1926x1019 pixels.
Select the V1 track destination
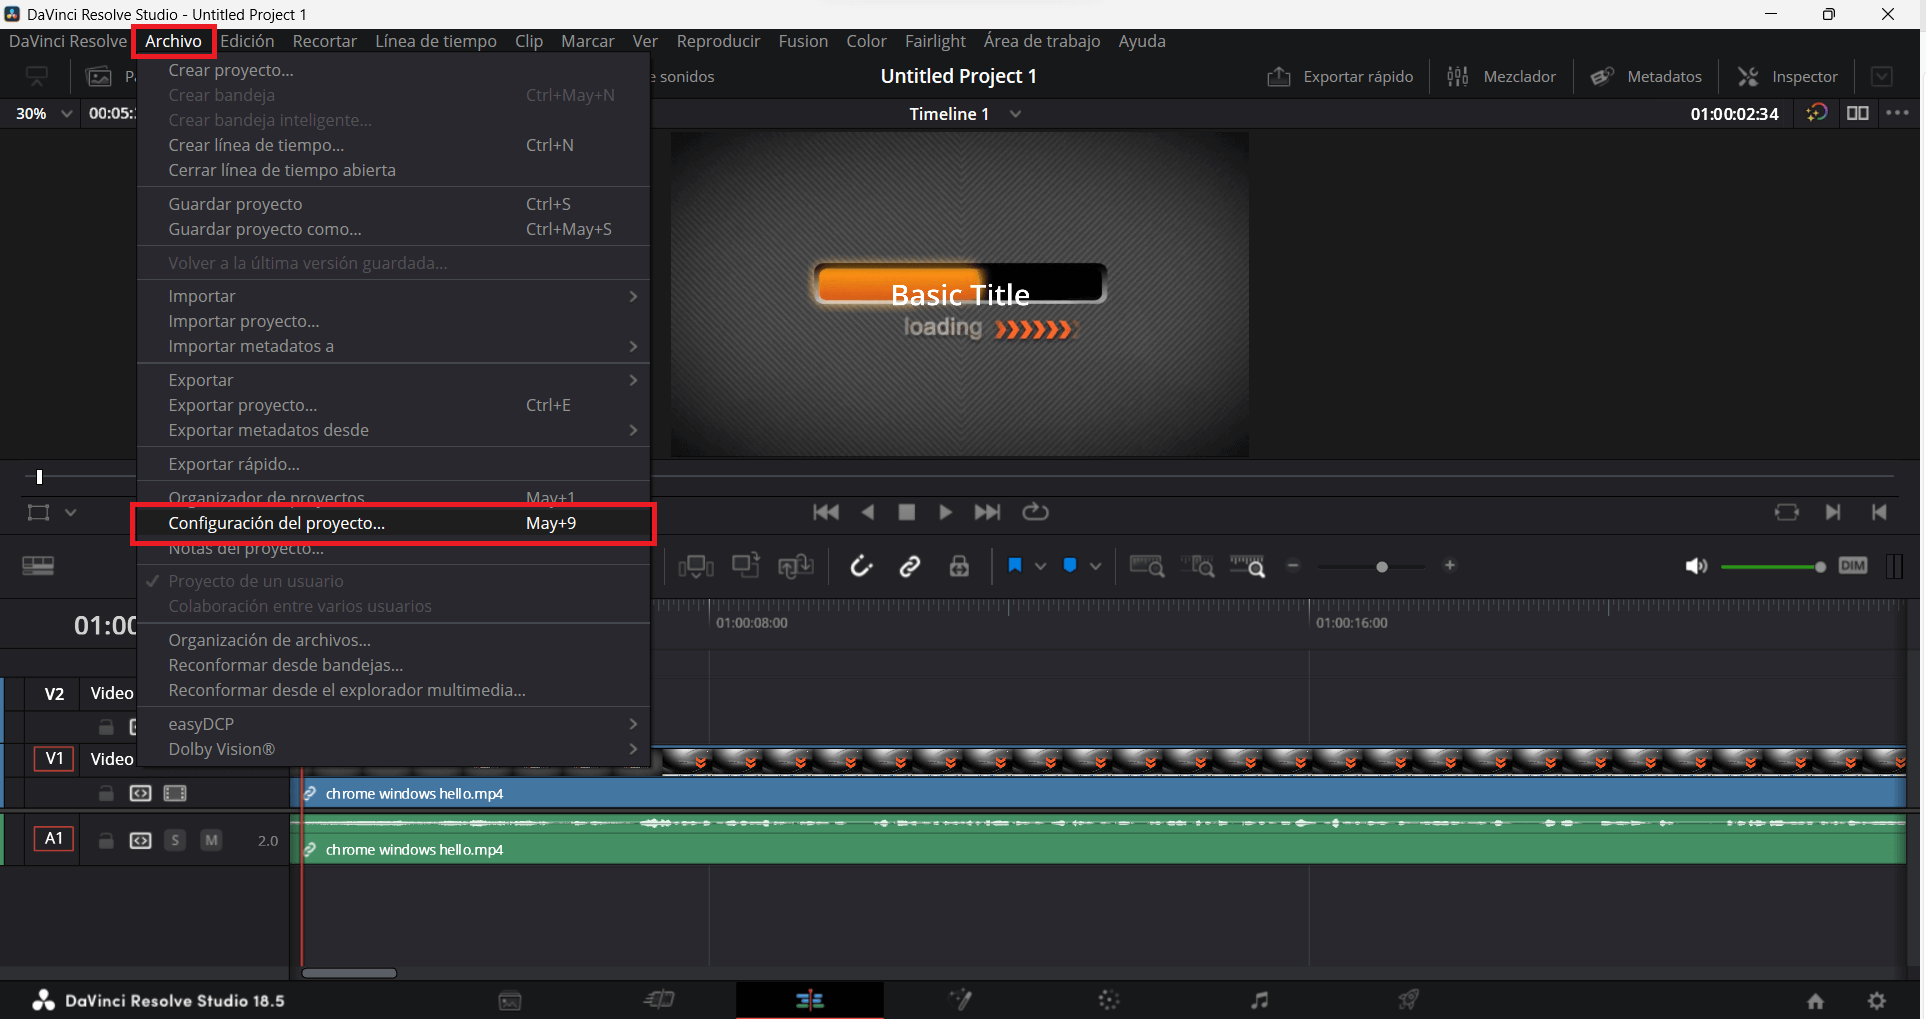tap(54, 759)
